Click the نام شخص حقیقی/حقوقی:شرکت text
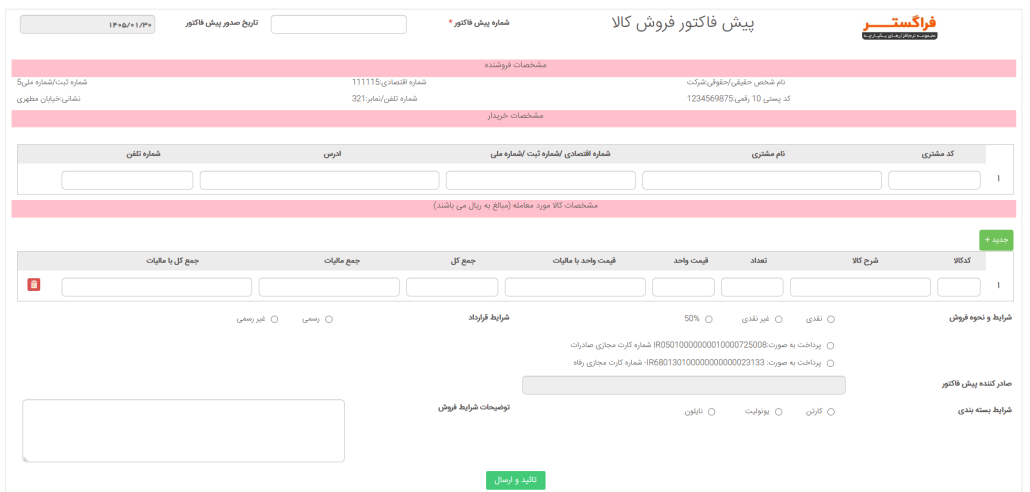The image size is (1030, 492). (736, 83)
